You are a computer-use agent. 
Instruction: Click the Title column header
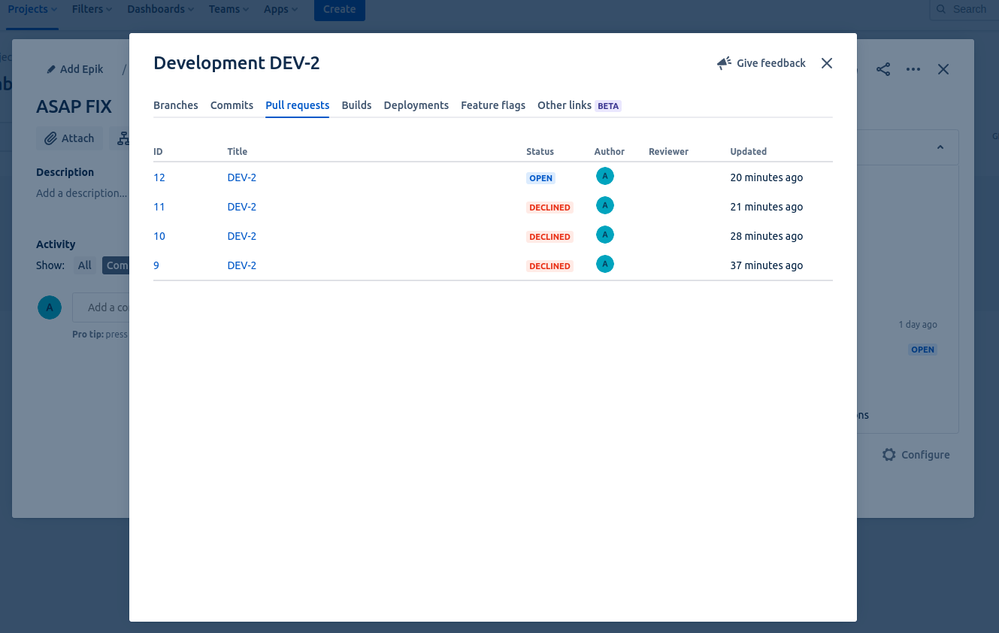click(237, 152)
